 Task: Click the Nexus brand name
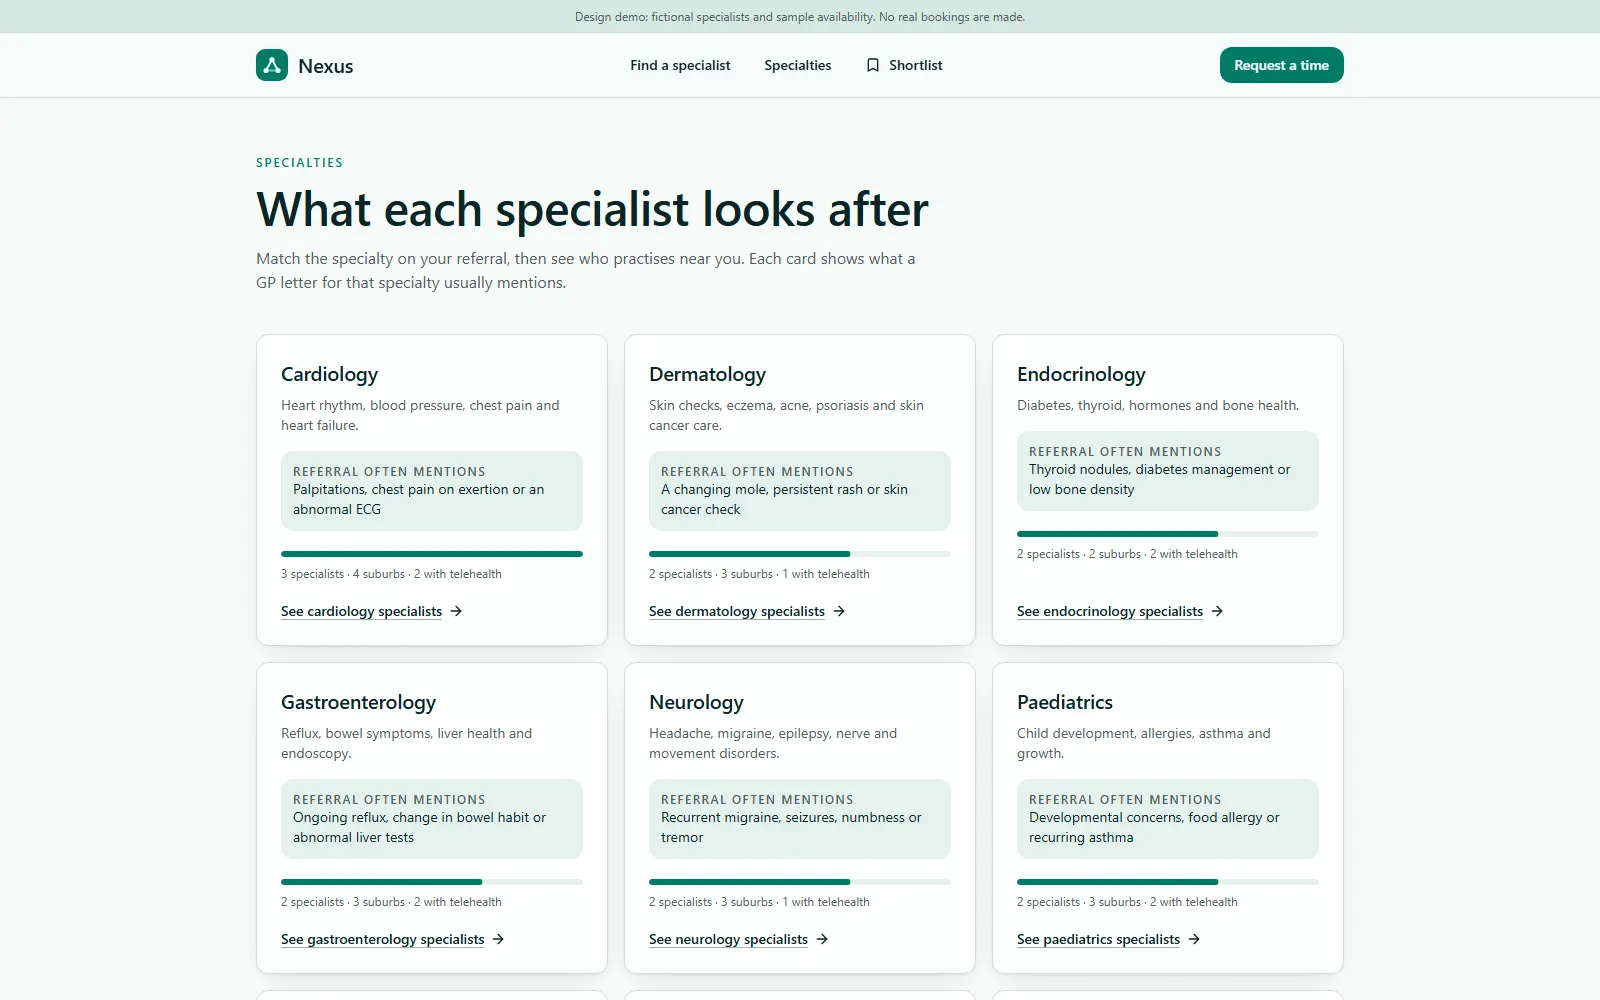(326, 66)
